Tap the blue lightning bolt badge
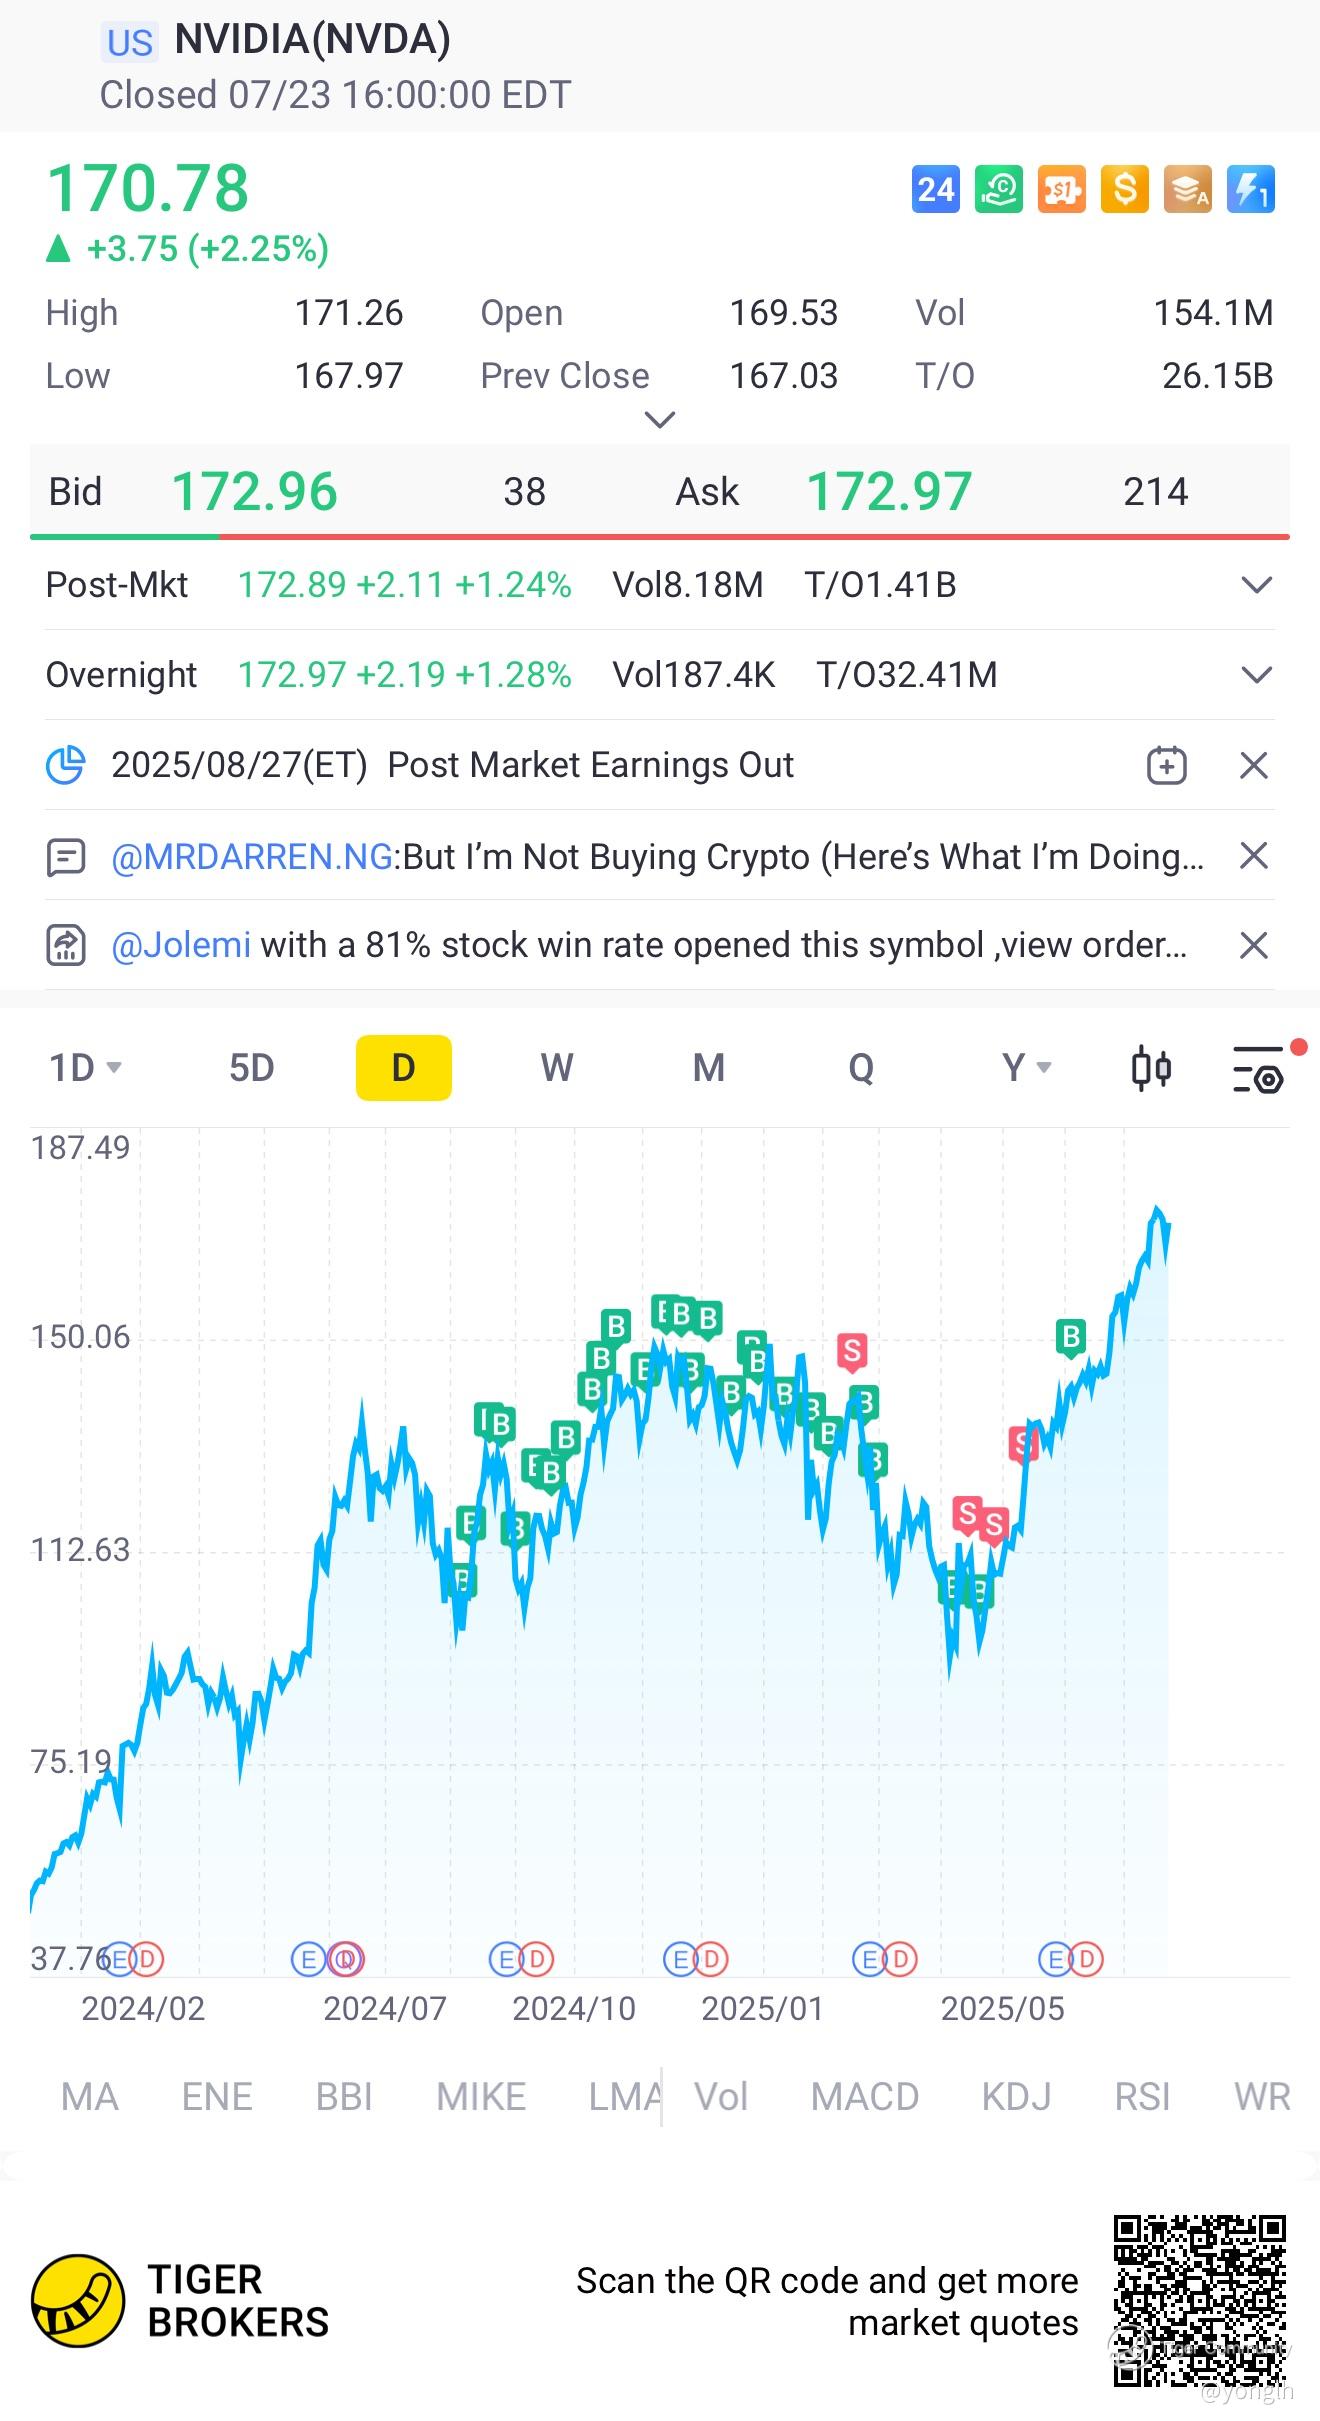This screenshot has width=1320, height=2421. [x=1250, y=189]
